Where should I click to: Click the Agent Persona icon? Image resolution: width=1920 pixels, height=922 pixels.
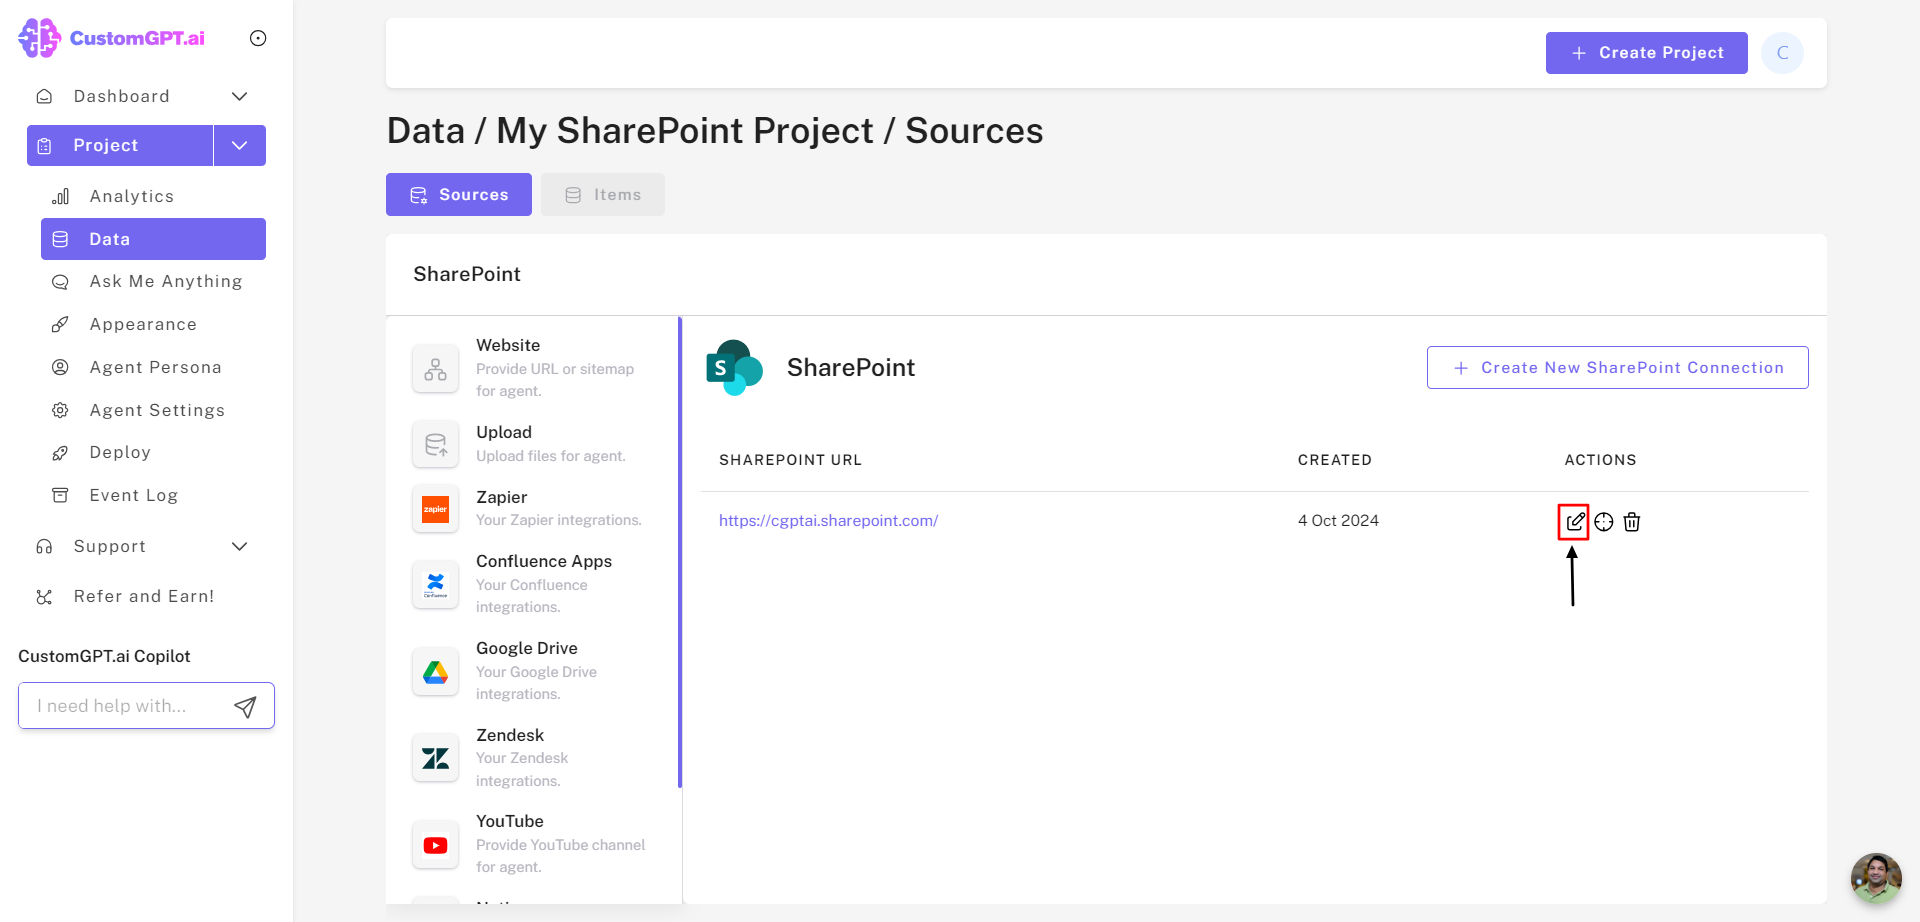point(61,367)
